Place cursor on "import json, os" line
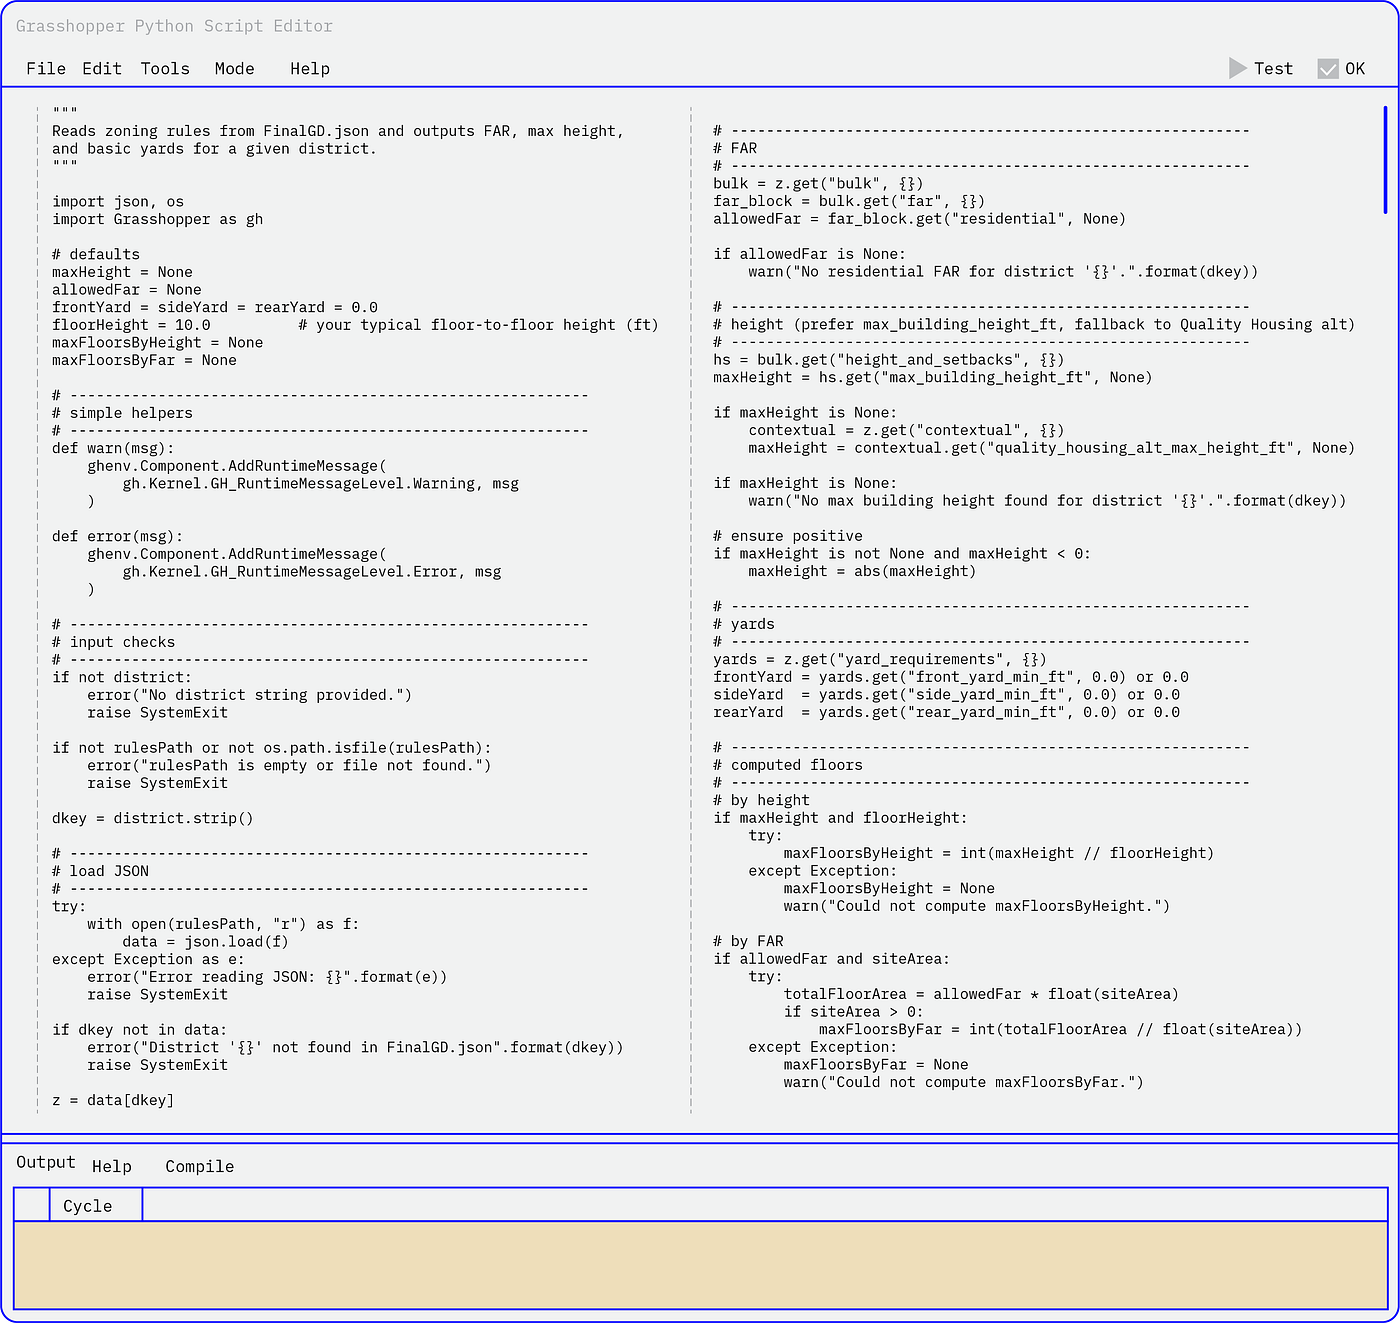 (118, 202)
